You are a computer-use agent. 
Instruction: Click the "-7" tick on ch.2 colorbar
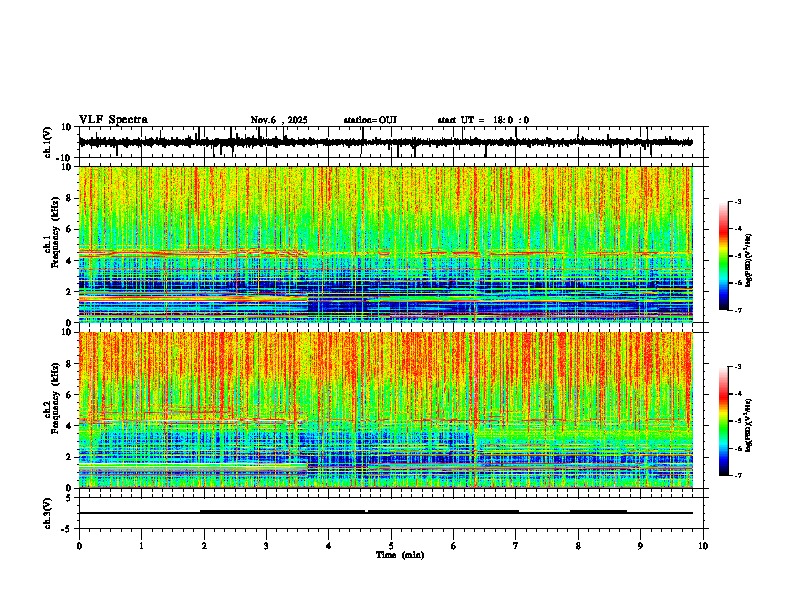coord(738,475)
